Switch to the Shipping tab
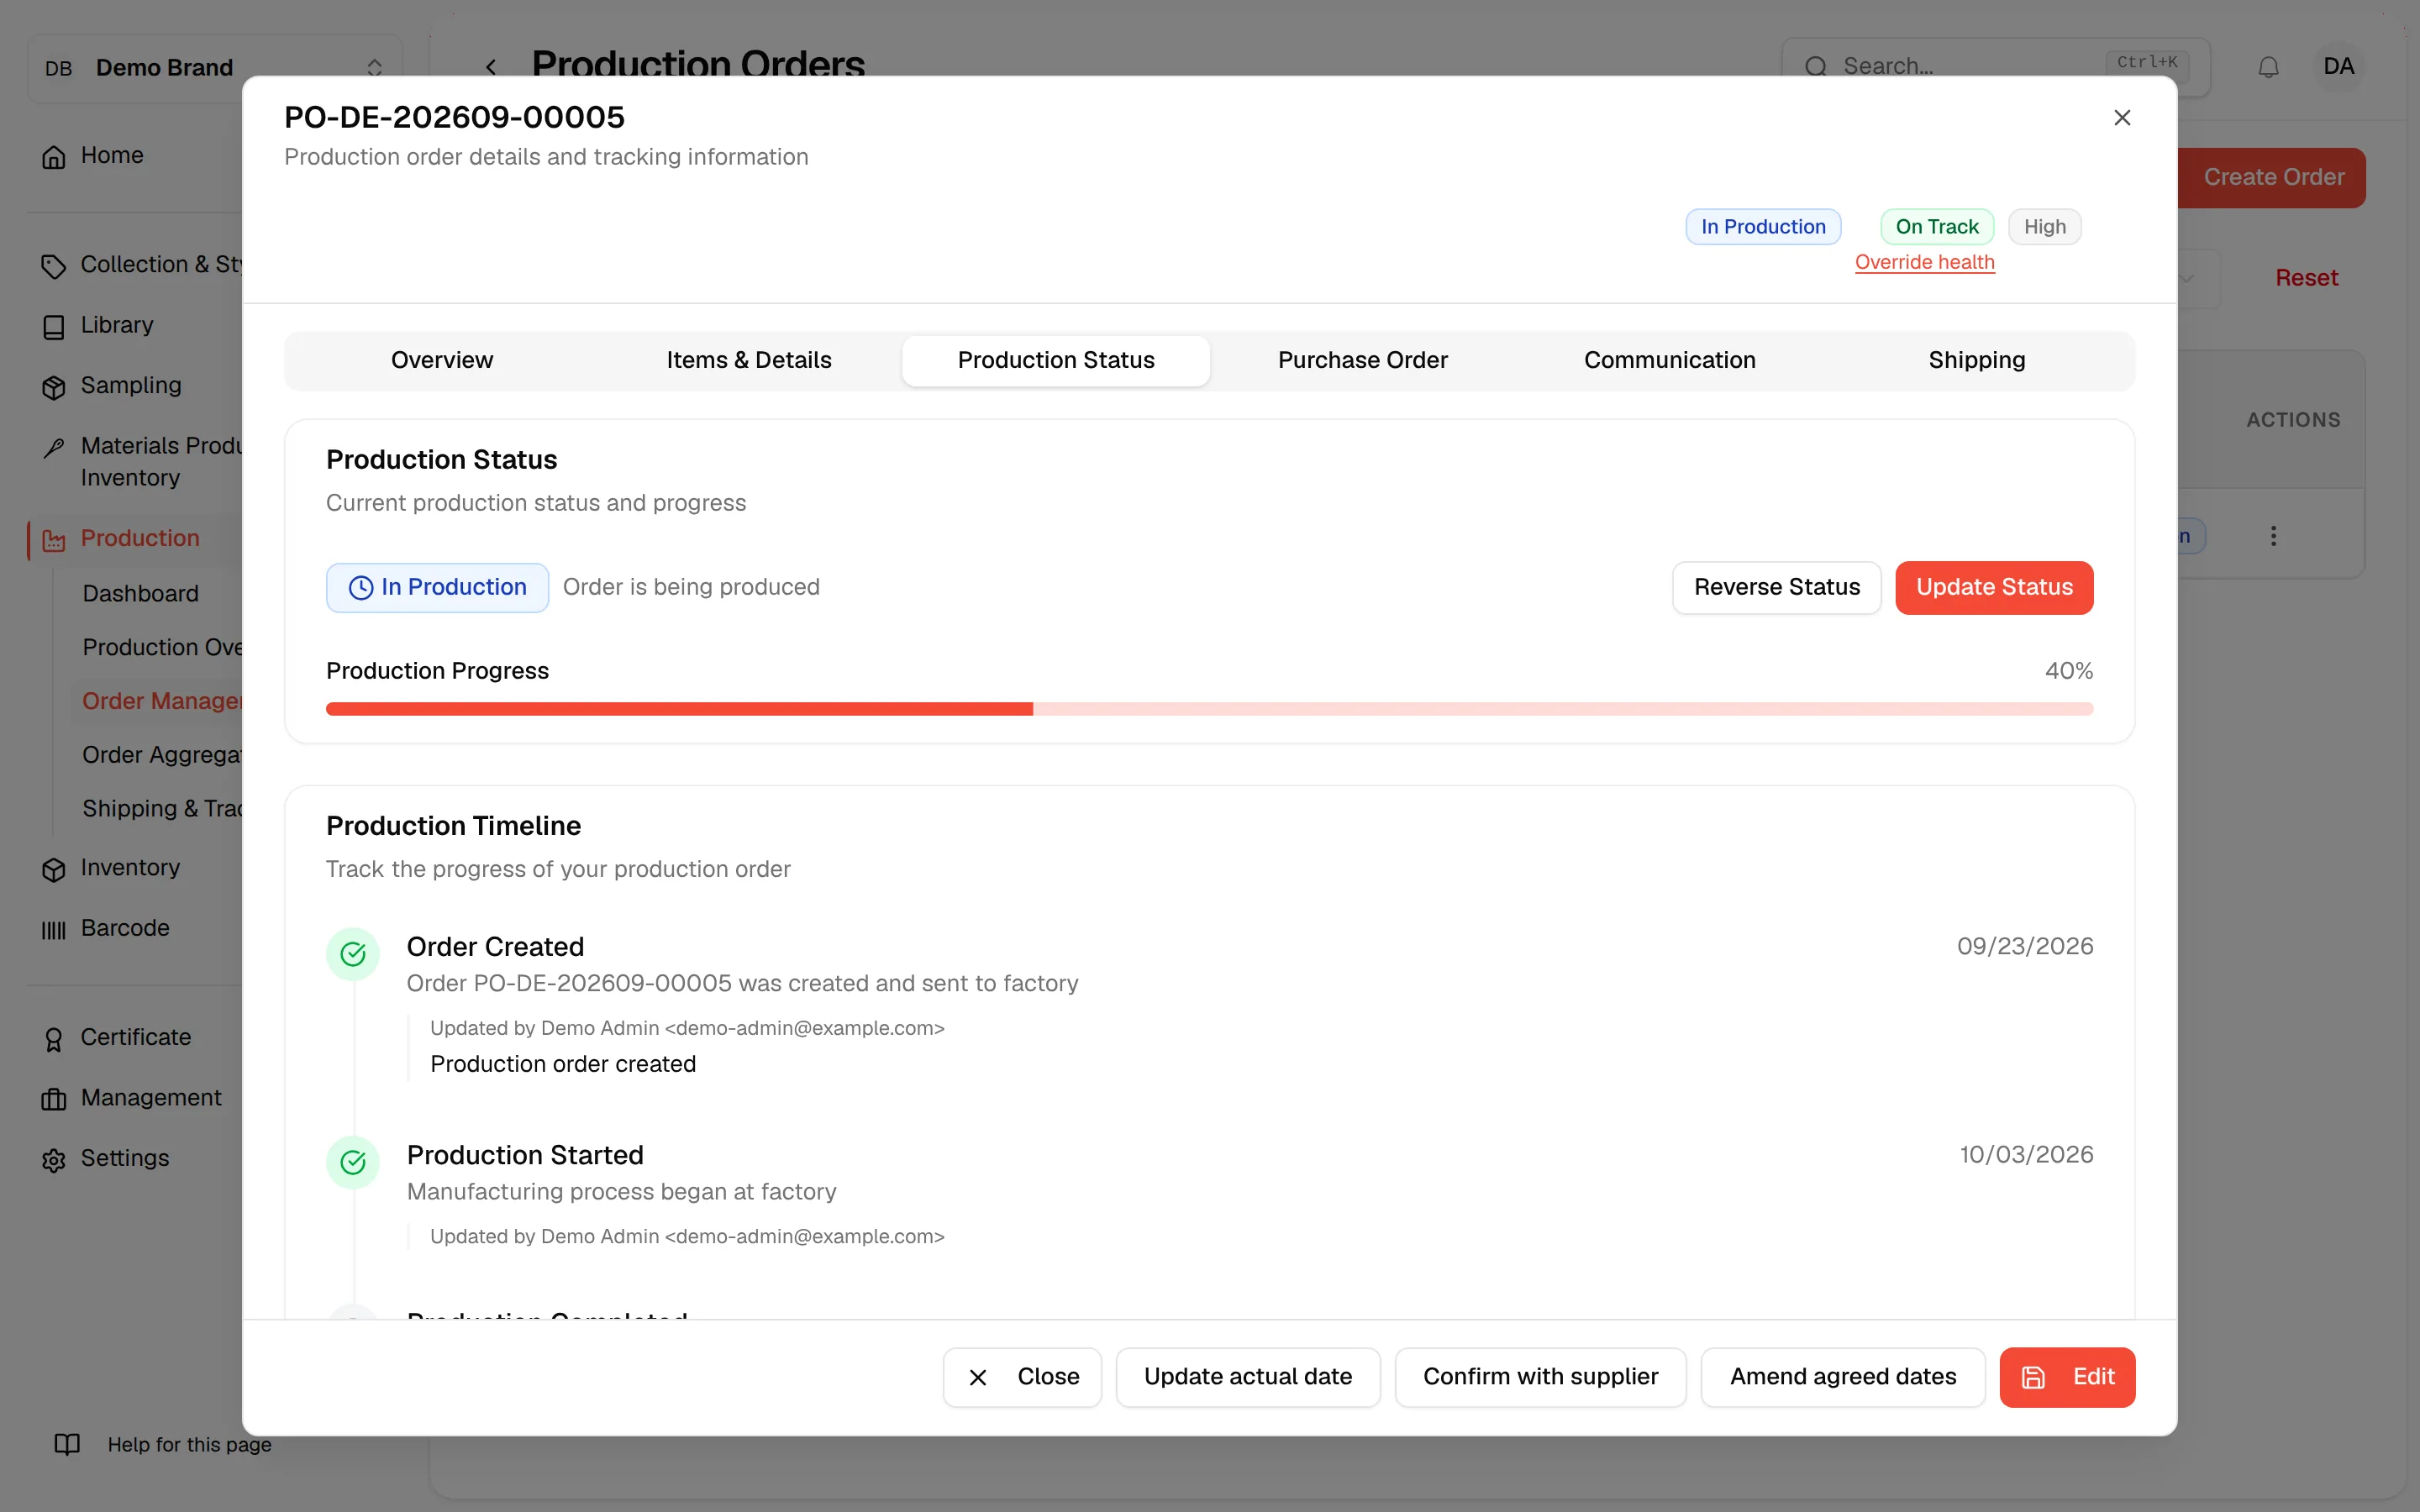This screenshot has height=1512, width=2420. [1976, 360]
